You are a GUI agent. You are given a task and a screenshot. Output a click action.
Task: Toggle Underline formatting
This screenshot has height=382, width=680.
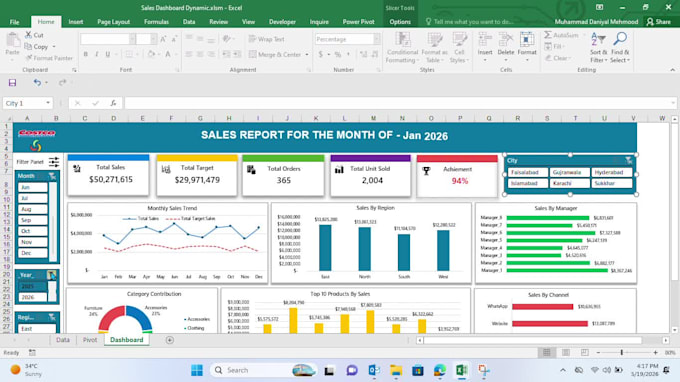tap(108, 54)
